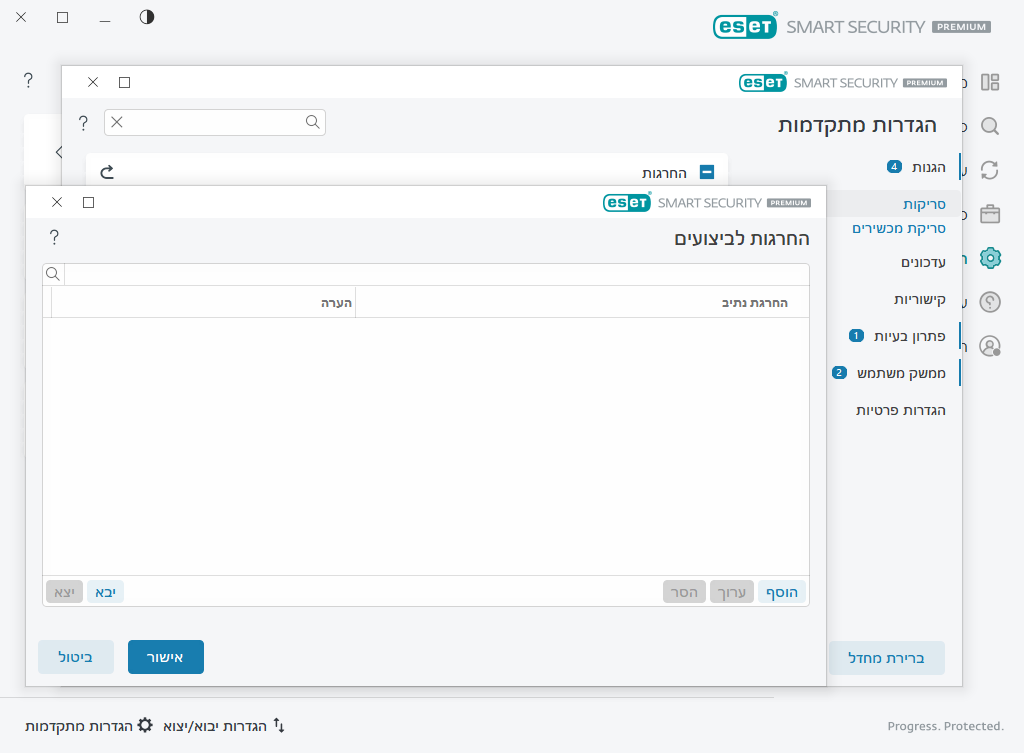Click the ערוך edit button
Image resolution: width=1024 pixels, height=753 pixels.
click(x=731, y=592)
